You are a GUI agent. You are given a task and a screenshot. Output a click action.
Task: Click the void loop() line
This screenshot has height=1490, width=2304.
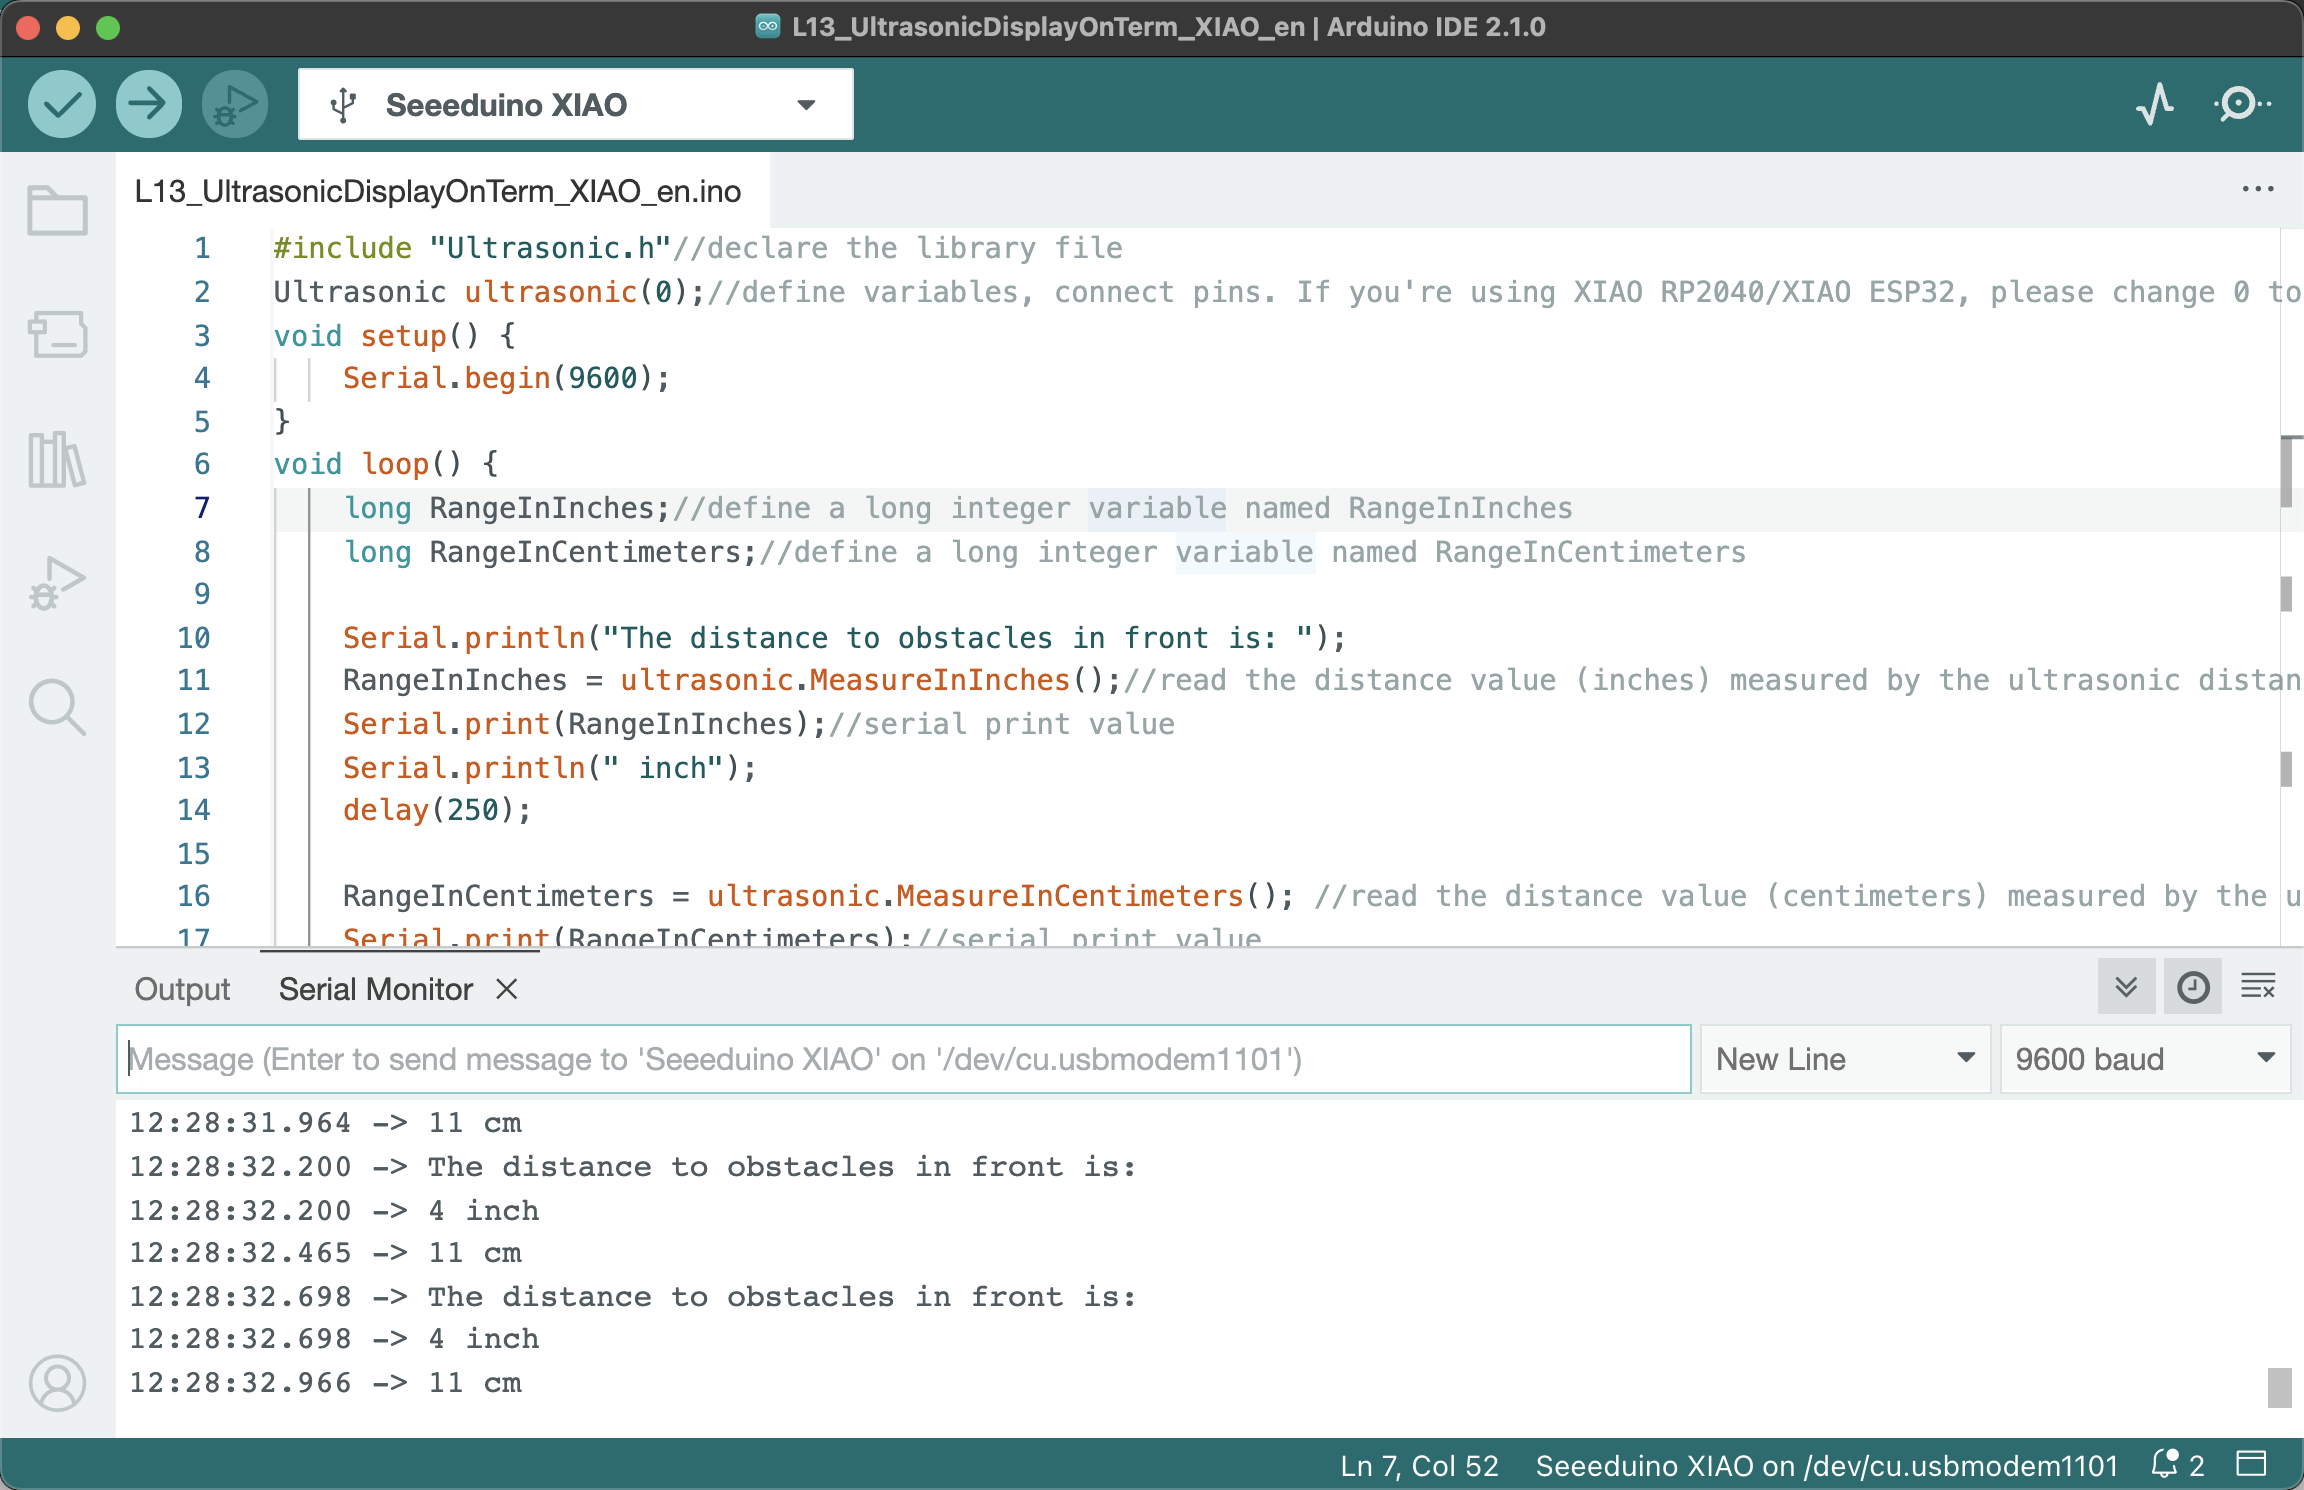(385, 464)
